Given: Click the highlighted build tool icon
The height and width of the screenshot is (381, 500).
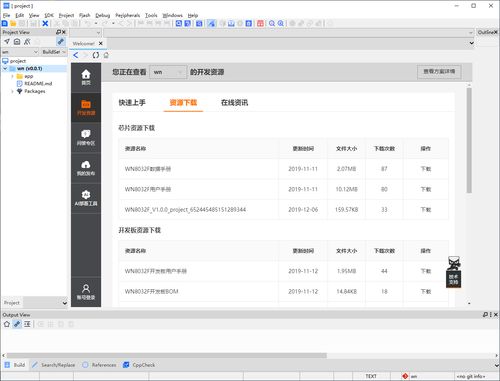Looking at the screenshot, I should coord(211,23).
